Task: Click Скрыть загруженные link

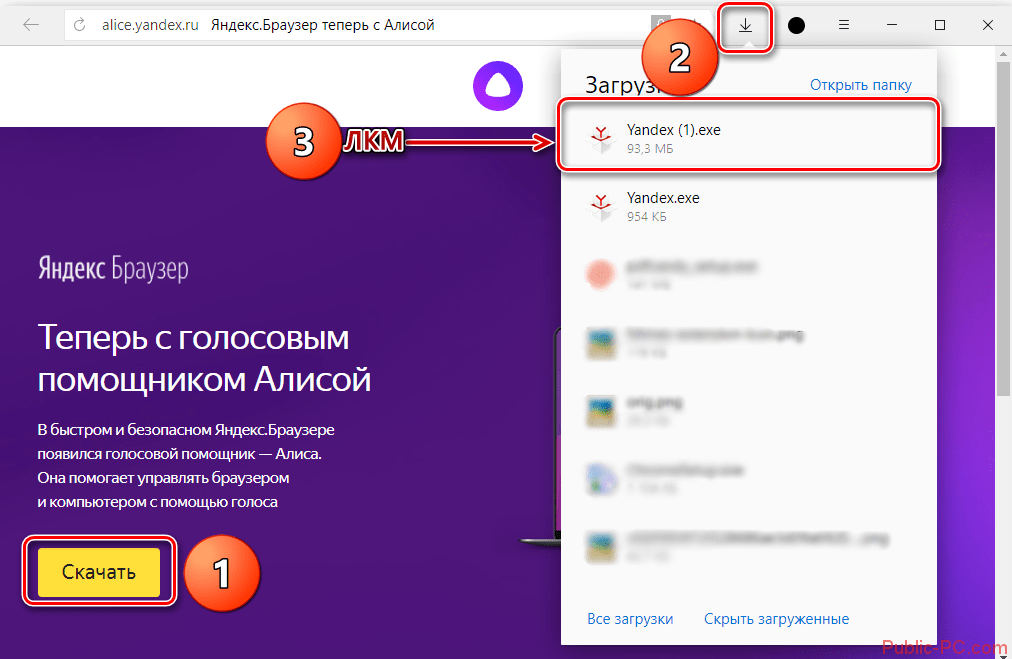Action: click(776, 618)
